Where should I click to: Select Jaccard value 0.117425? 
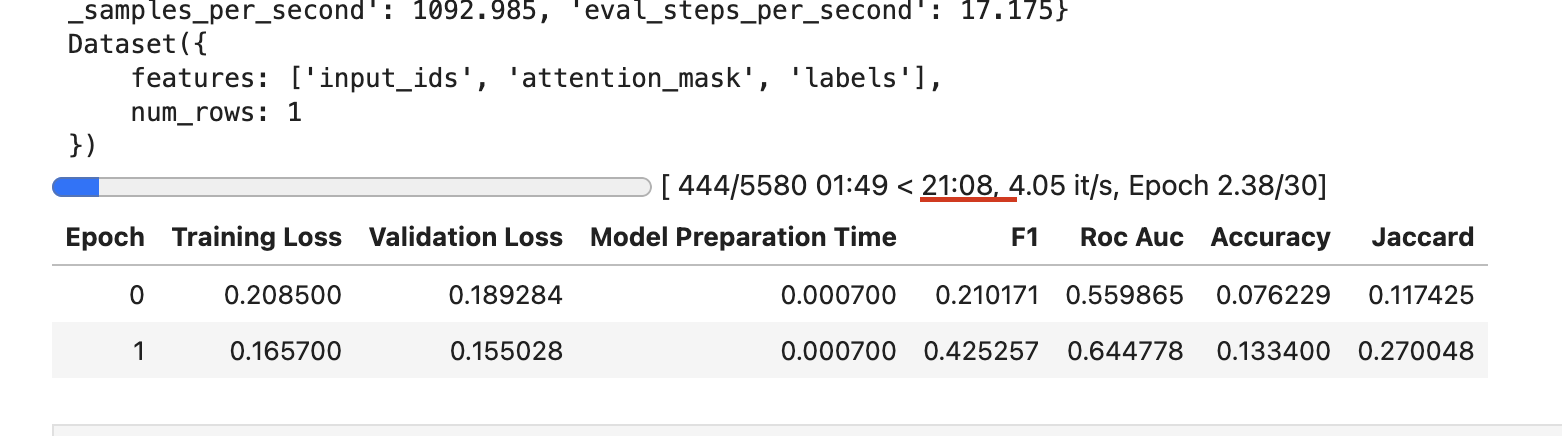[1417, 295]
